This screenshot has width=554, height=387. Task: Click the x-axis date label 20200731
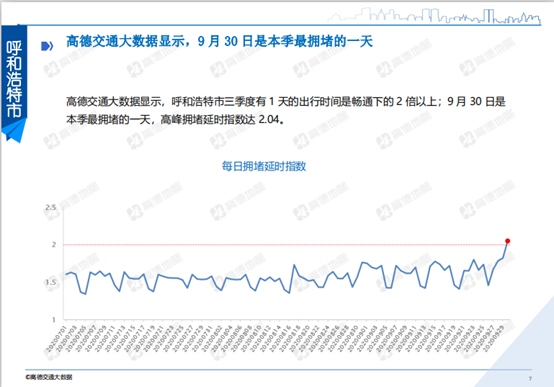click(x=202, y=339)
